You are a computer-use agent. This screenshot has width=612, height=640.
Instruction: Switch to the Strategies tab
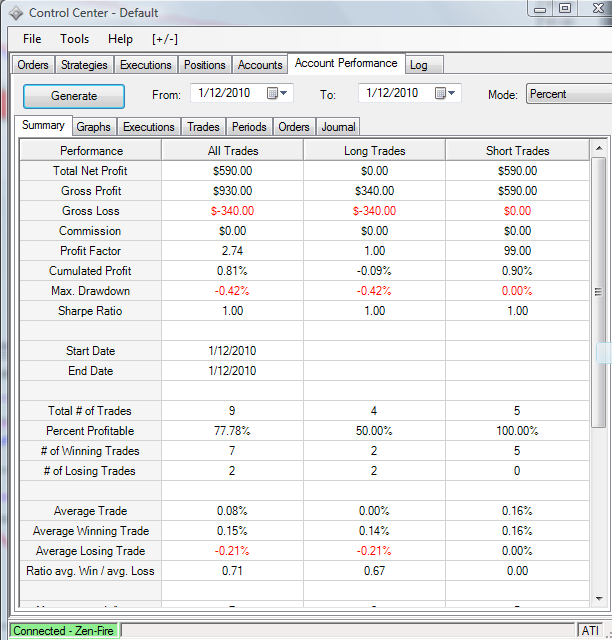(84, 65)
